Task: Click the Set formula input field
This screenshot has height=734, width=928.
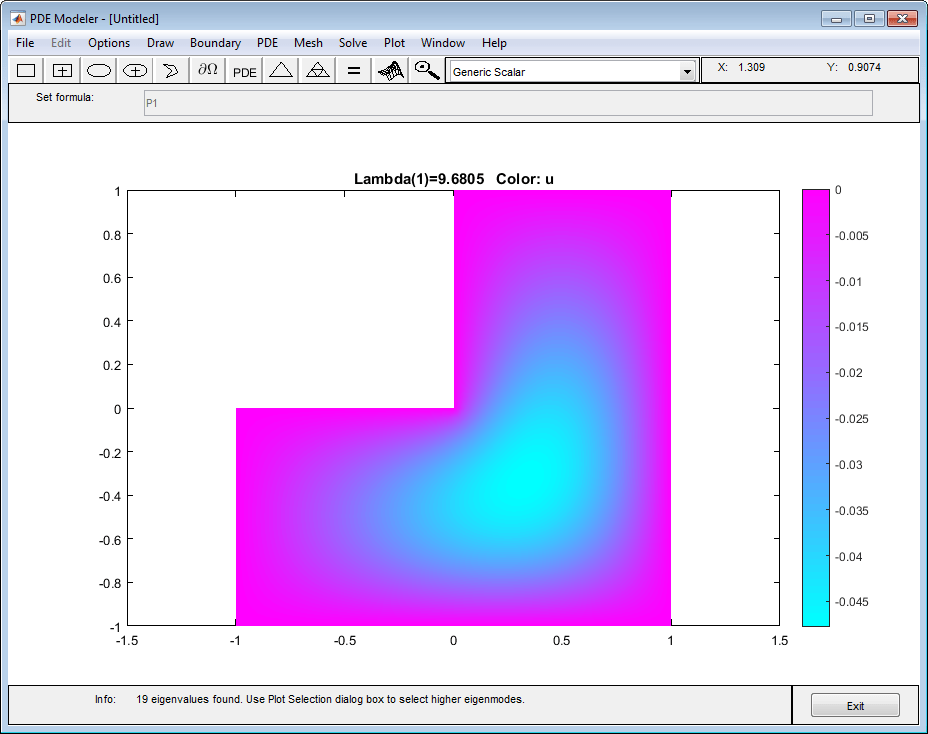Action: point(508,103)
